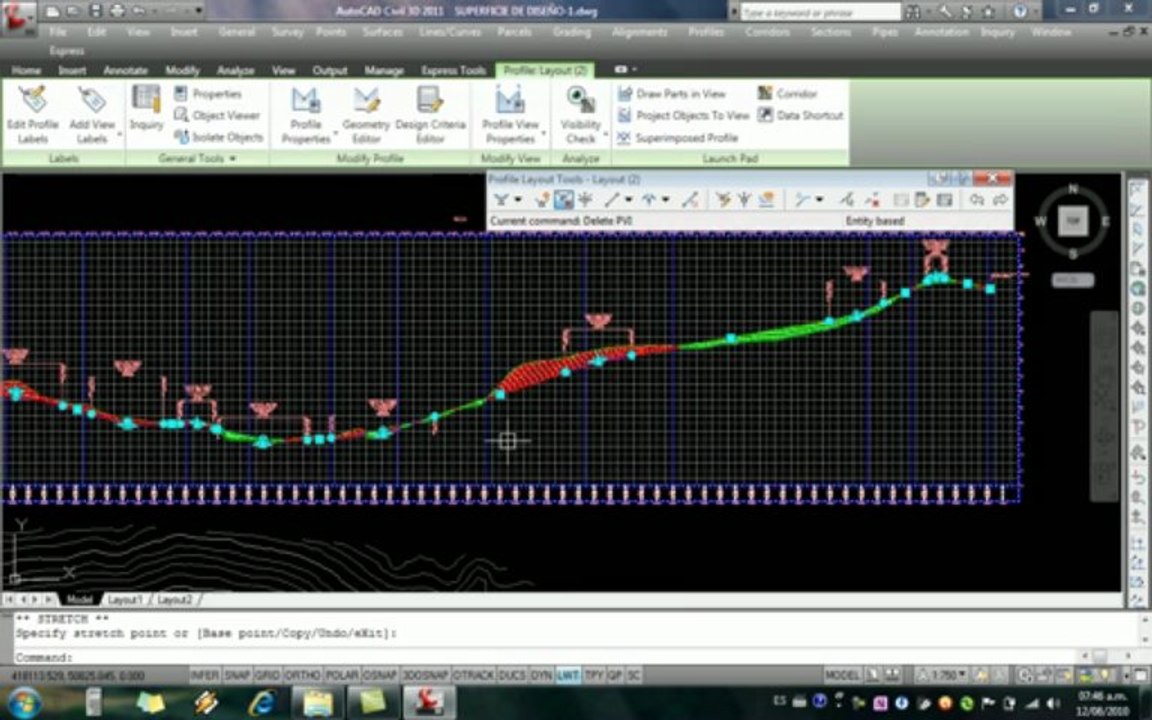The height and width of the screenshot is (720, 1152).
Task: Toggle POLAR tracking
Action: [x=341, y=675]
